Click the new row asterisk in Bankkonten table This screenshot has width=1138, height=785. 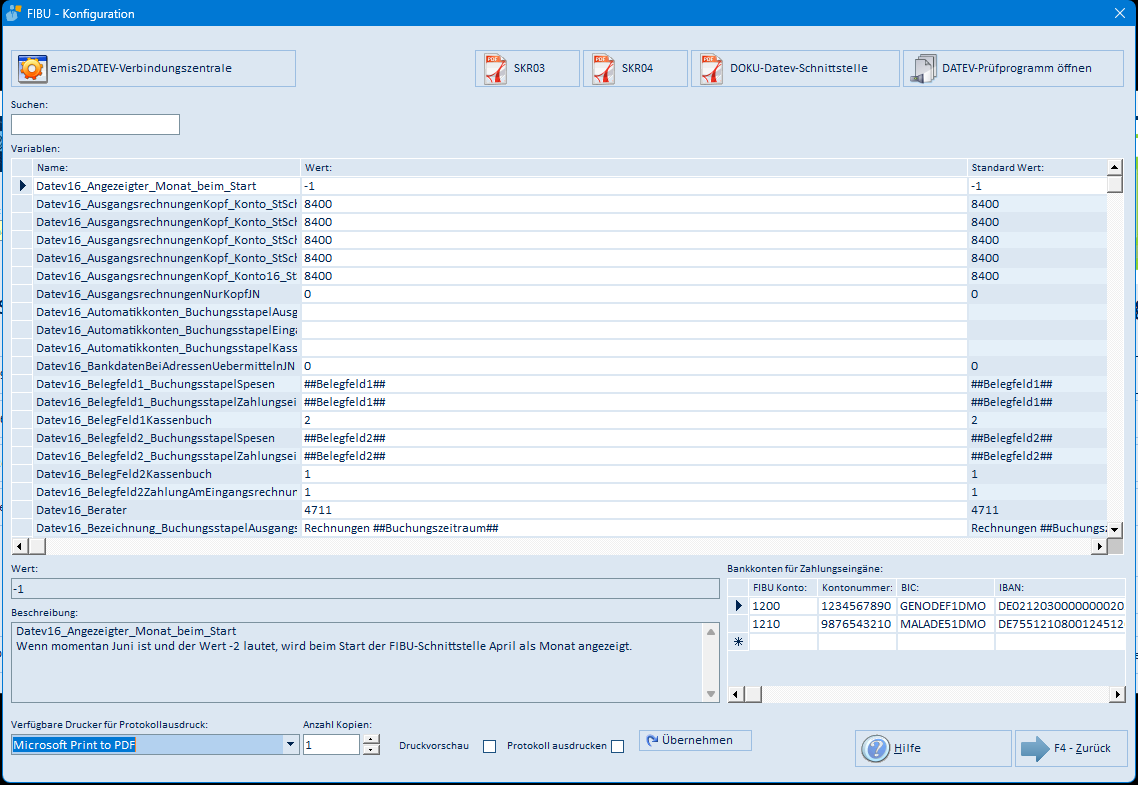point(738,642)
